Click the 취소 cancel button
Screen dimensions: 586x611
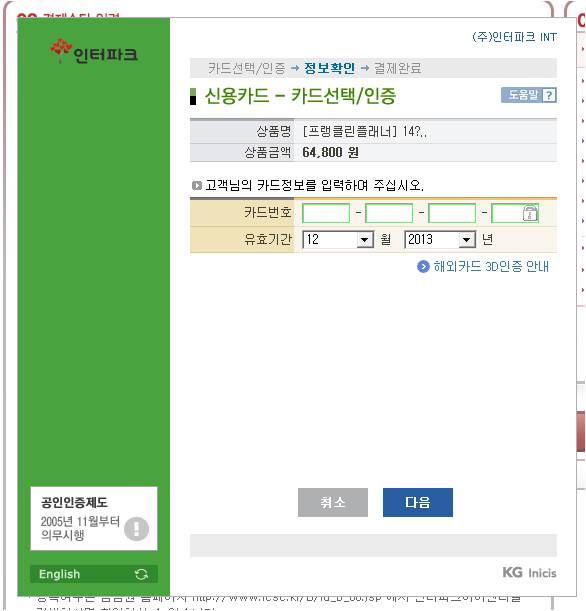[x=333, y=502]
